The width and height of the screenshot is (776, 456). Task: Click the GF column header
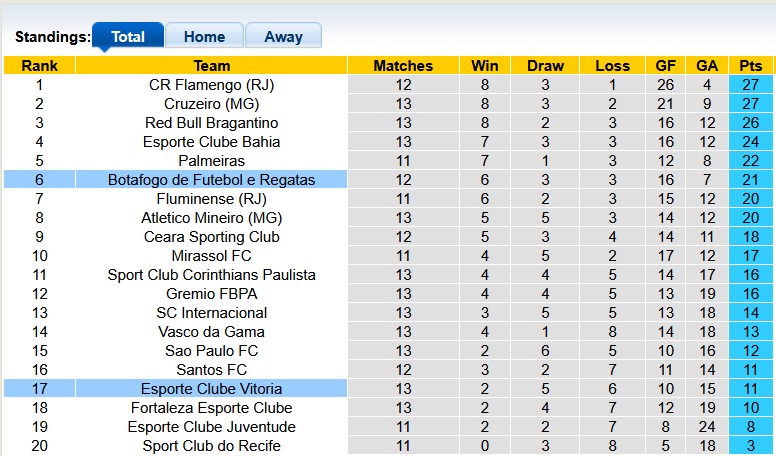665,66
